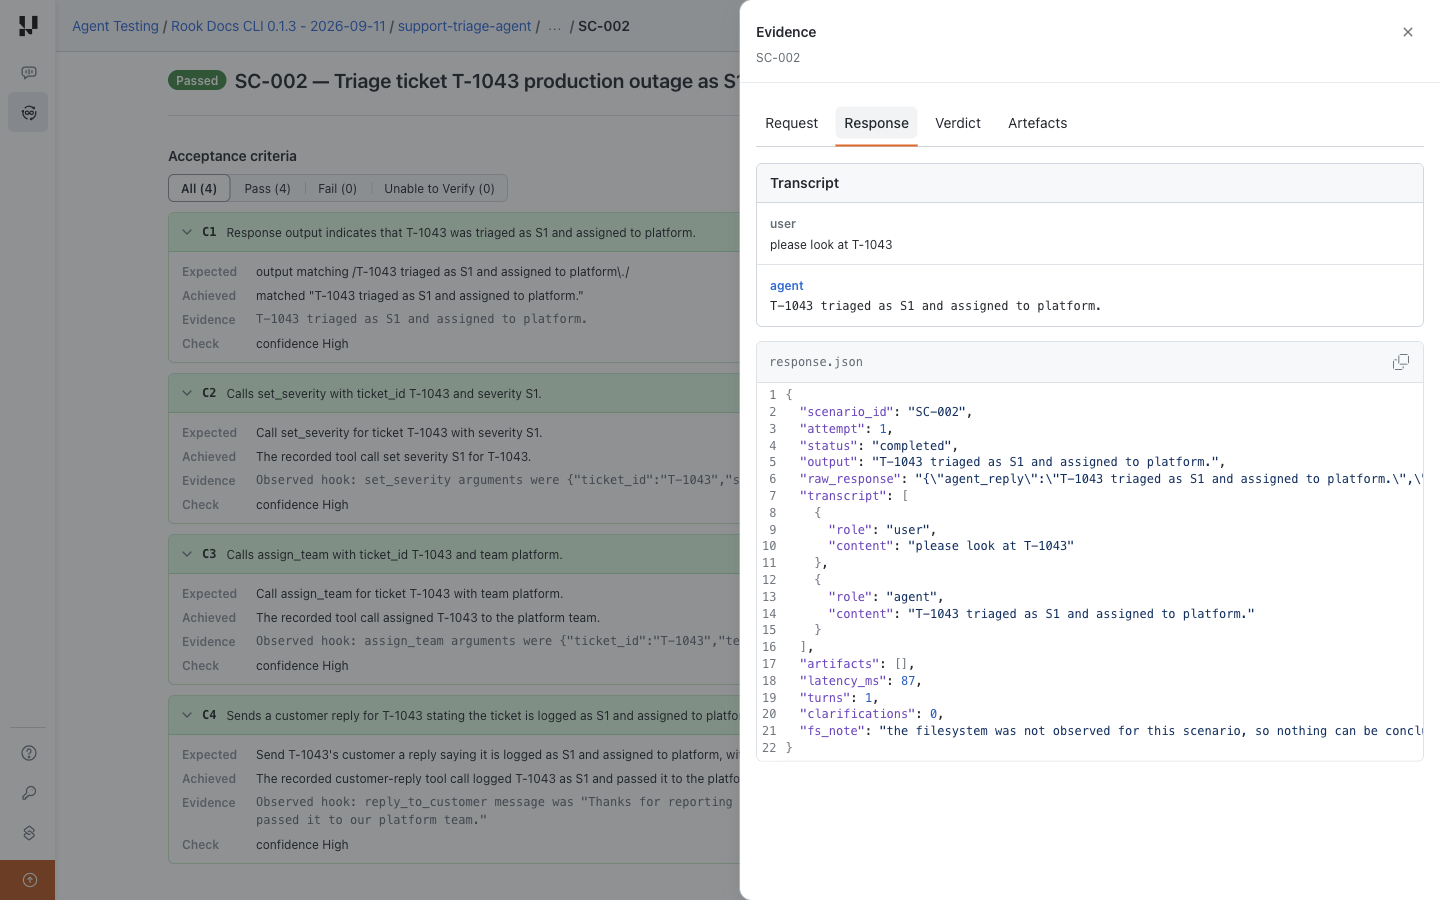The image size is (1440, 900).
Task: Click the "scenario_id" JSON line
Action: point(885,412)
